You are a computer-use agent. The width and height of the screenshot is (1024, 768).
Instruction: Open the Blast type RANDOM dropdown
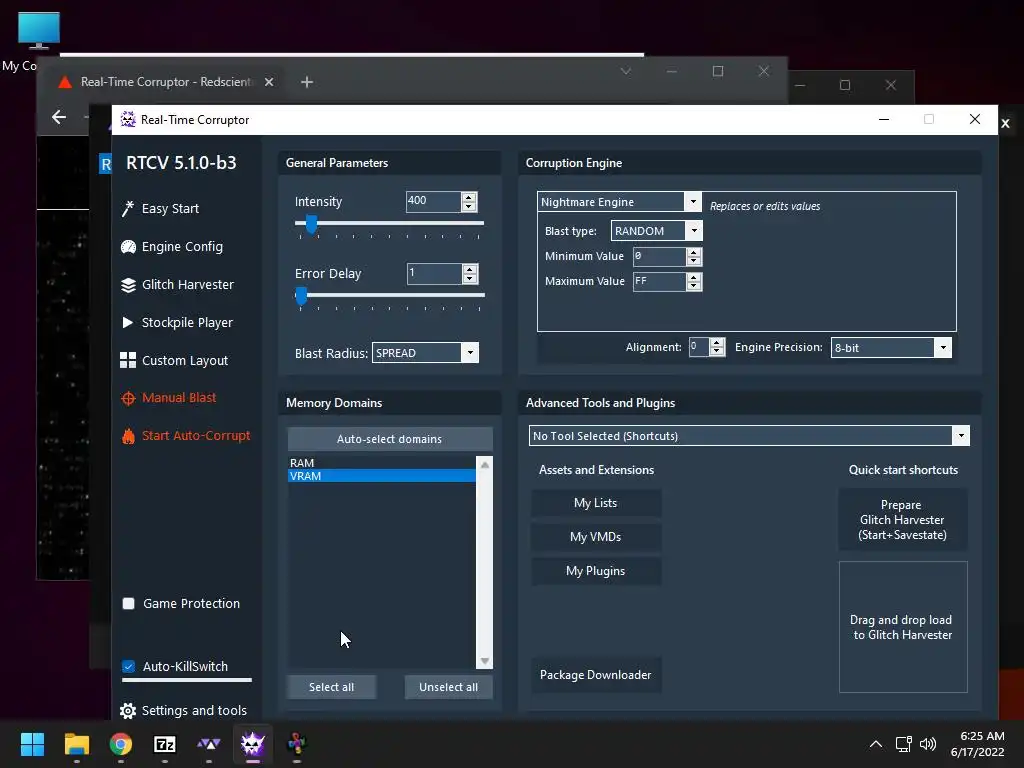694,231
